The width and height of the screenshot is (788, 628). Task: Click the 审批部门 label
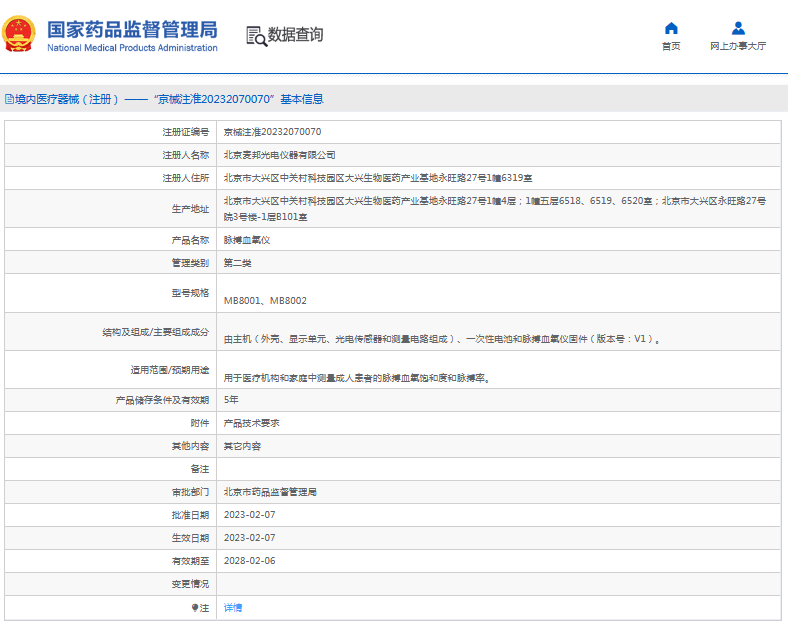[190, 492]
